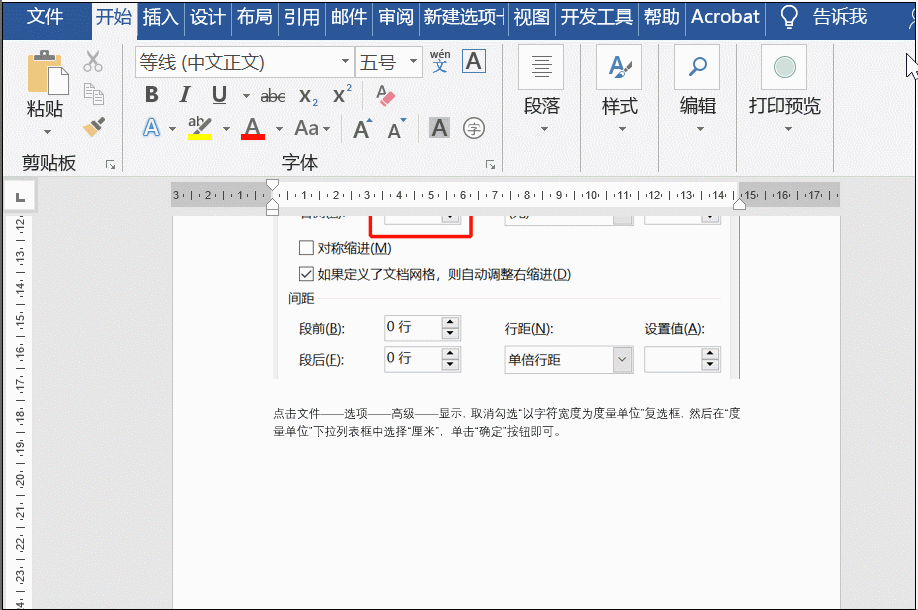Open the 剪贴板 dialog launcher
The image size is (918, 610).
click(x=111, y=165)
